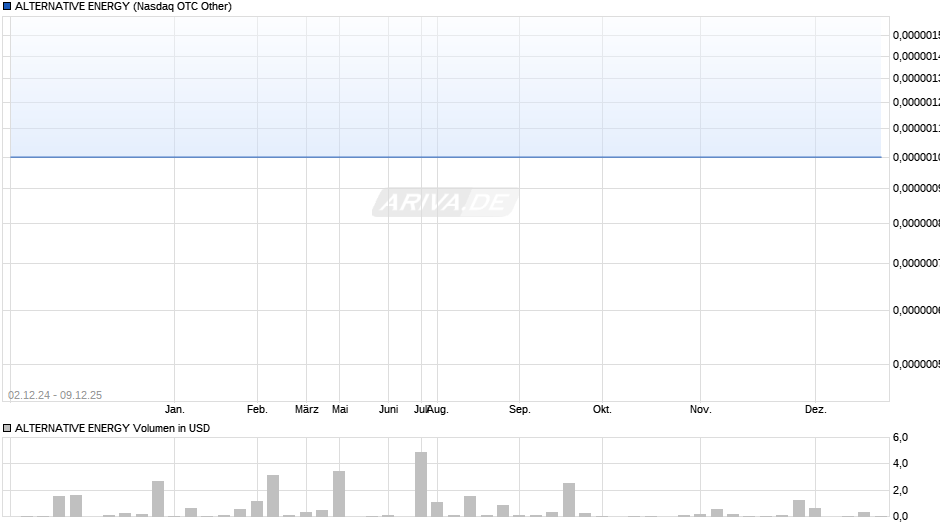Click the date range 02.12.24 - 09.12.25
The width and height of the screenshot is (940, 526).
[55, 395]
